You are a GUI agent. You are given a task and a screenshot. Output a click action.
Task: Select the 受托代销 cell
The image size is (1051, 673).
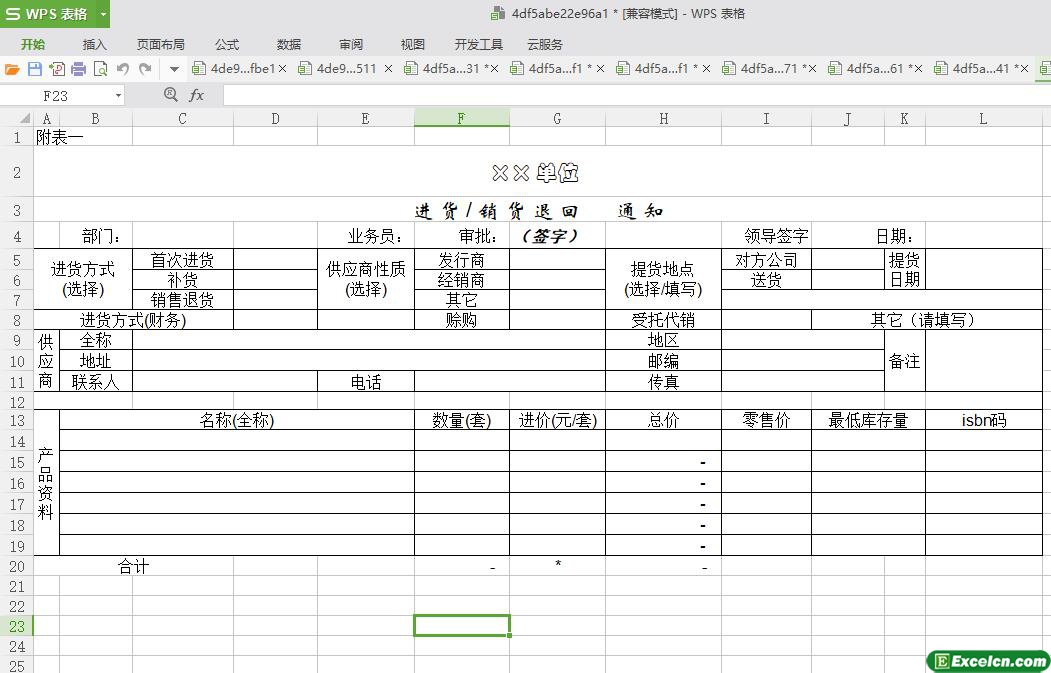tap(664, 320)
